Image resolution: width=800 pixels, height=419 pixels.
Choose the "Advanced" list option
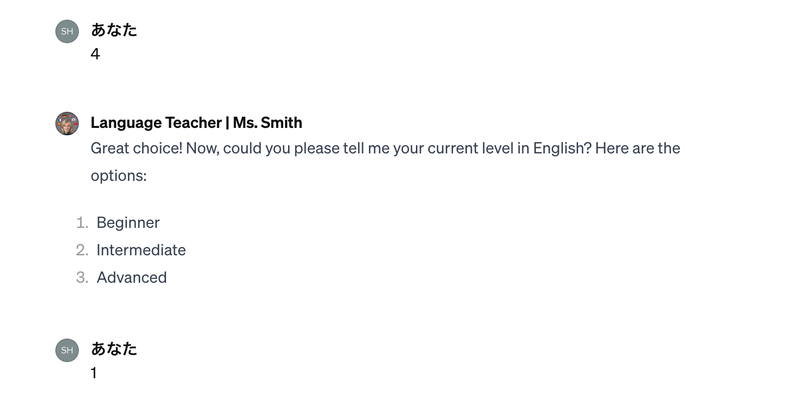coord(131,277)
